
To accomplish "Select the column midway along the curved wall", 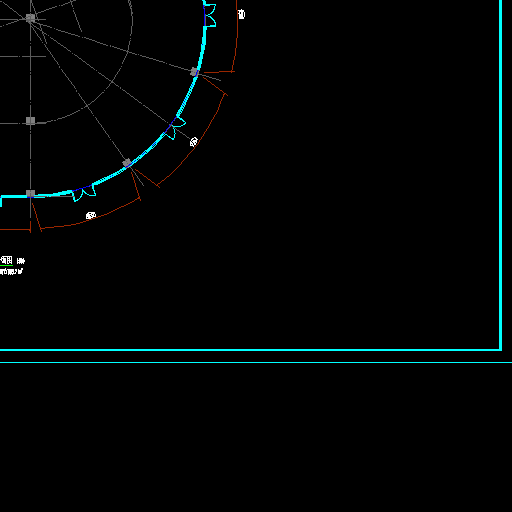I will click(x=127, y=163).
